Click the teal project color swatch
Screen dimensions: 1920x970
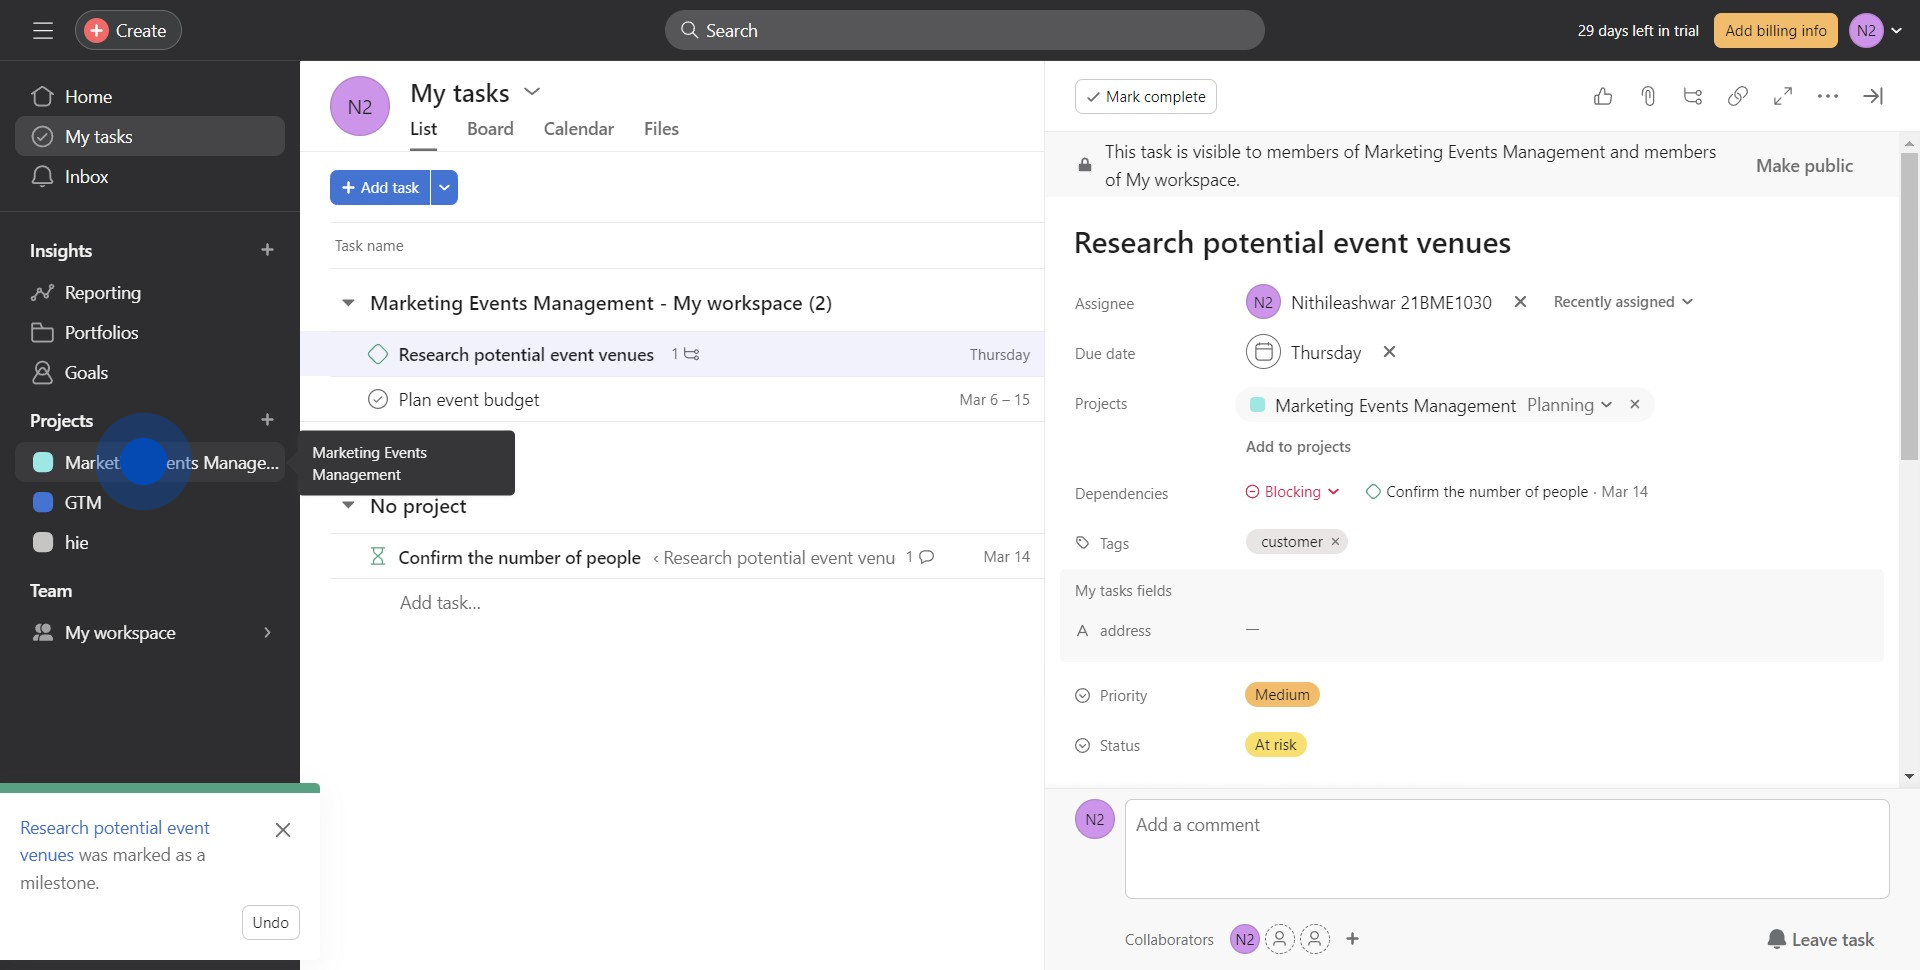tap(1258, 405)
